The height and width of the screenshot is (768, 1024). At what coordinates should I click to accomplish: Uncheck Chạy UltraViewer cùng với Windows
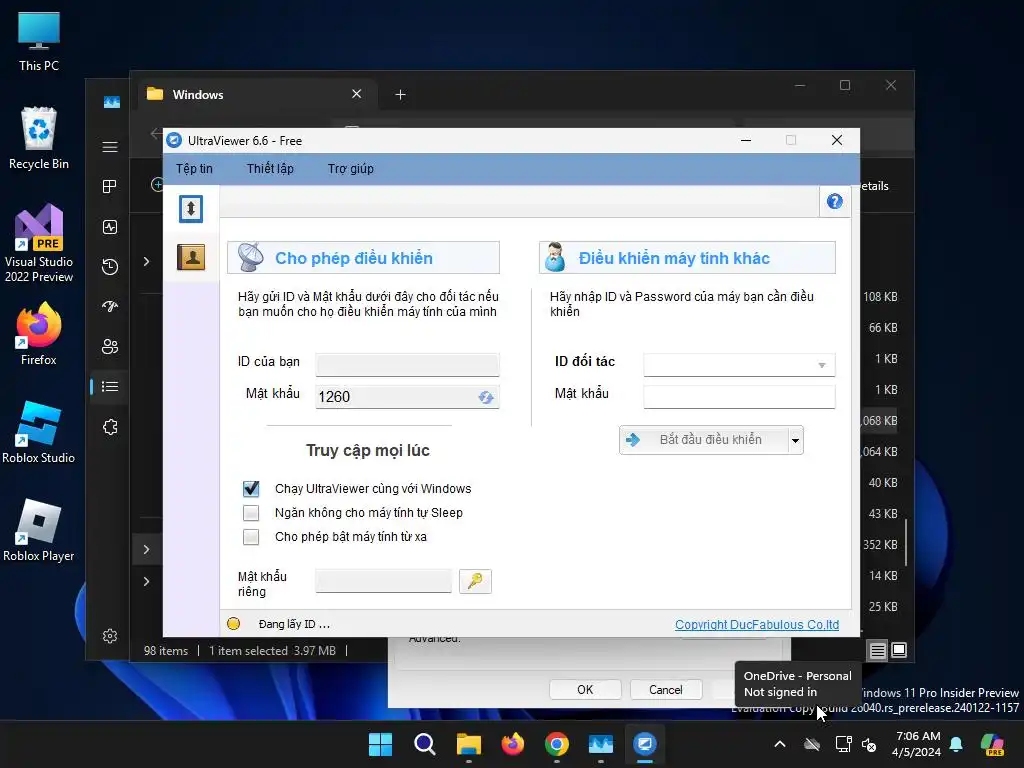pos(251,488)
